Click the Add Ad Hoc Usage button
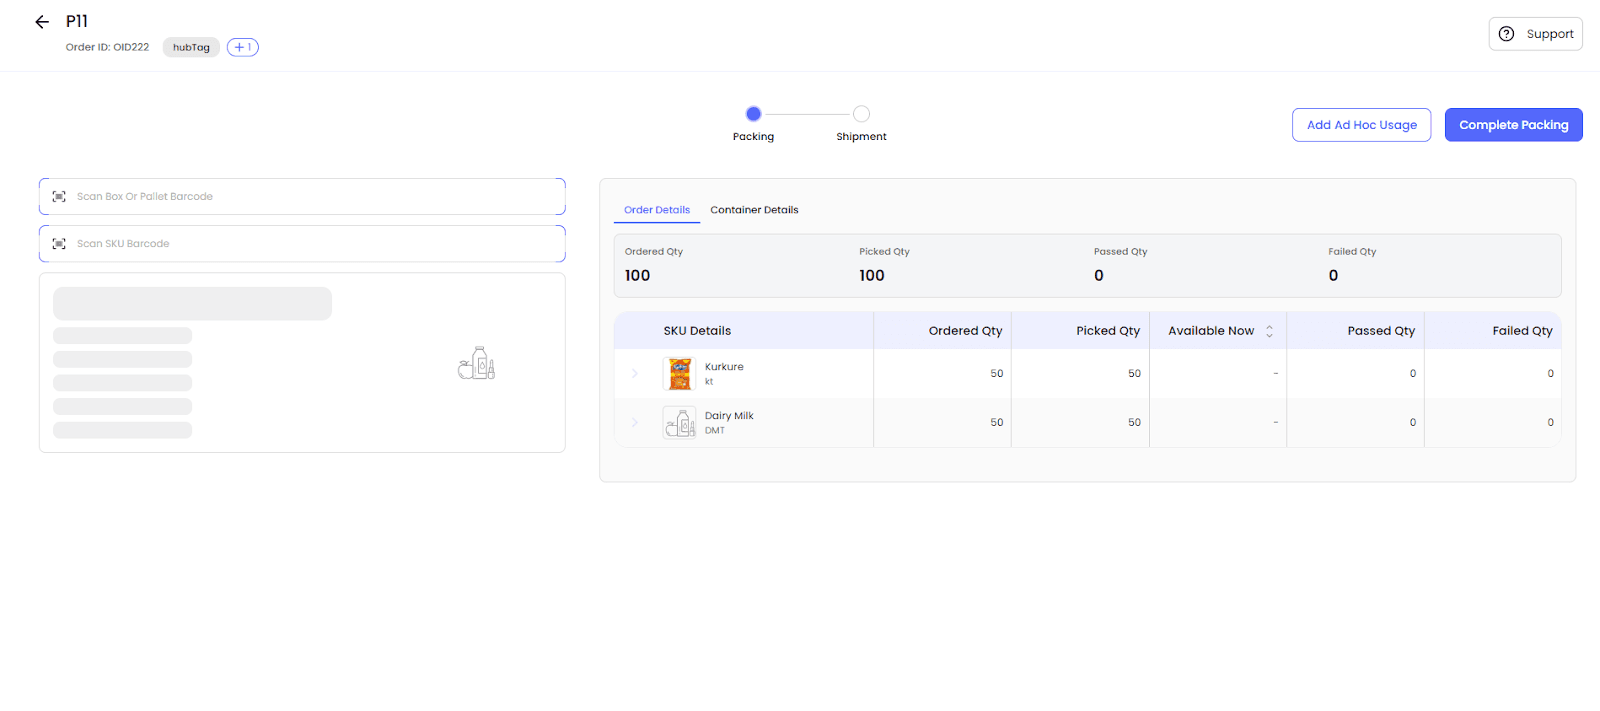1600x711 pixels. coord(1361,125)
